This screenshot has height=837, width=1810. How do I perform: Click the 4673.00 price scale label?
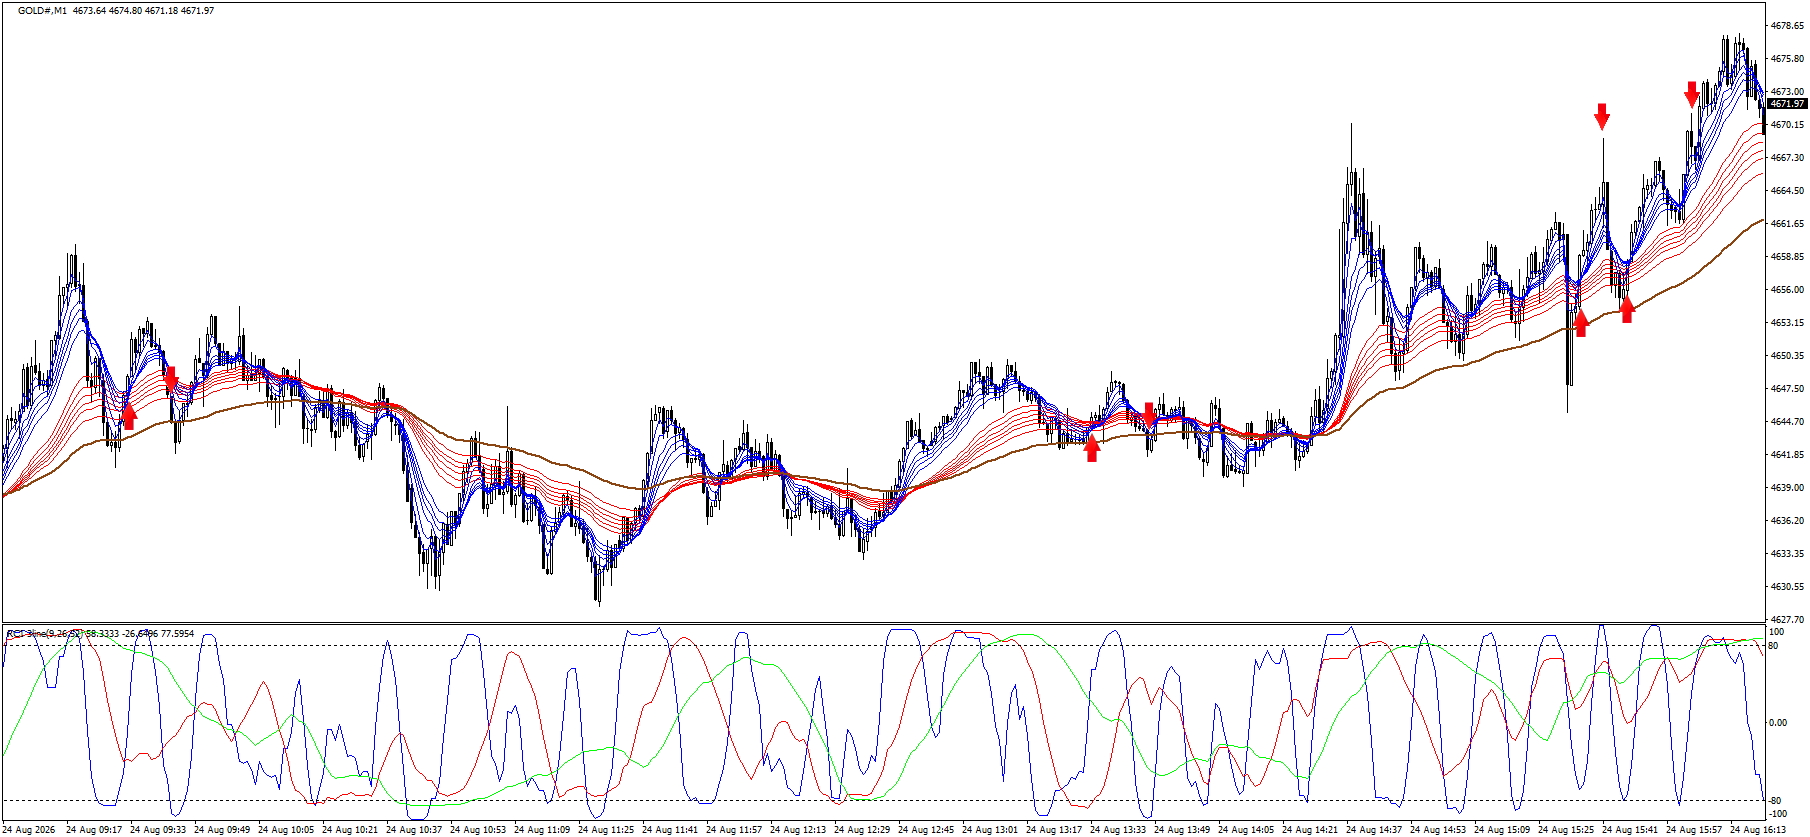[x=1787, y=92]
